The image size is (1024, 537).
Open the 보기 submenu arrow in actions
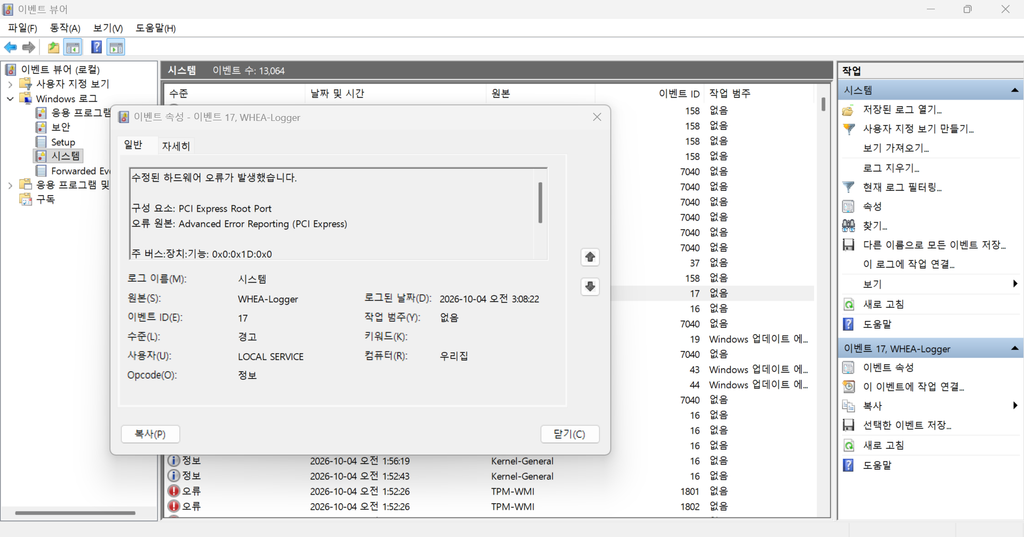point(1015,284)
